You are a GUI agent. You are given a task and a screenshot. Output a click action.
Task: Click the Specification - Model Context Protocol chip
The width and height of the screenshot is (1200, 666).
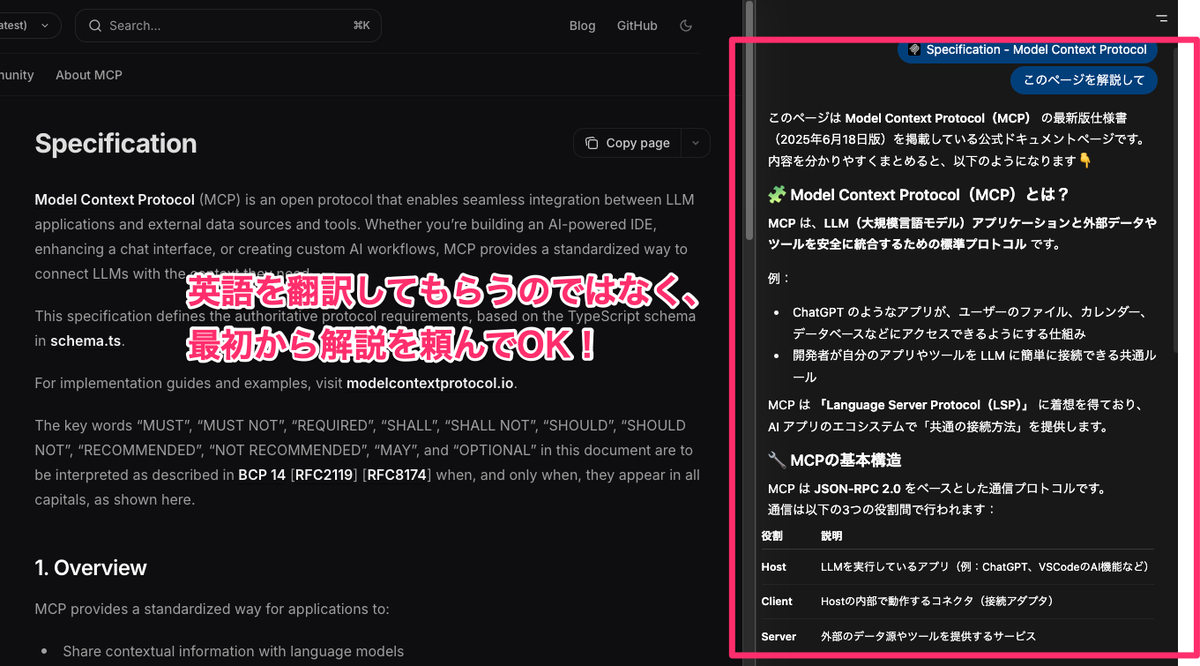point(1028,49)
